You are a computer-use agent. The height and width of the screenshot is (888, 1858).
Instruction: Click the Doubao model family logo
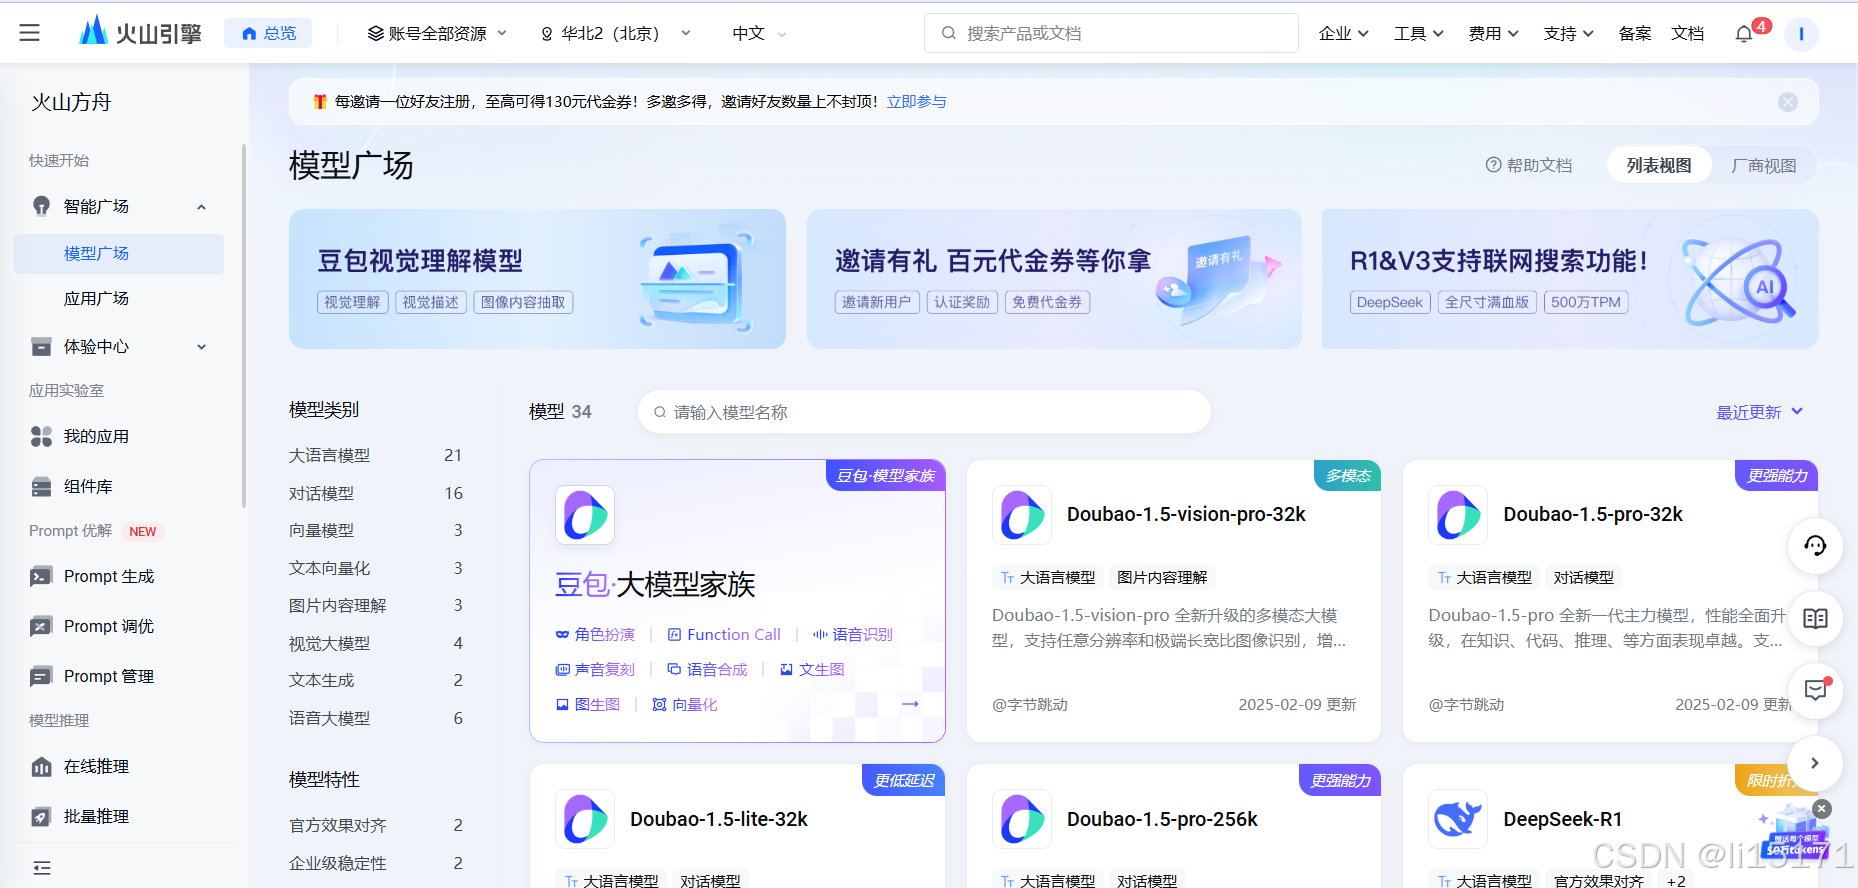pos(585,515)
